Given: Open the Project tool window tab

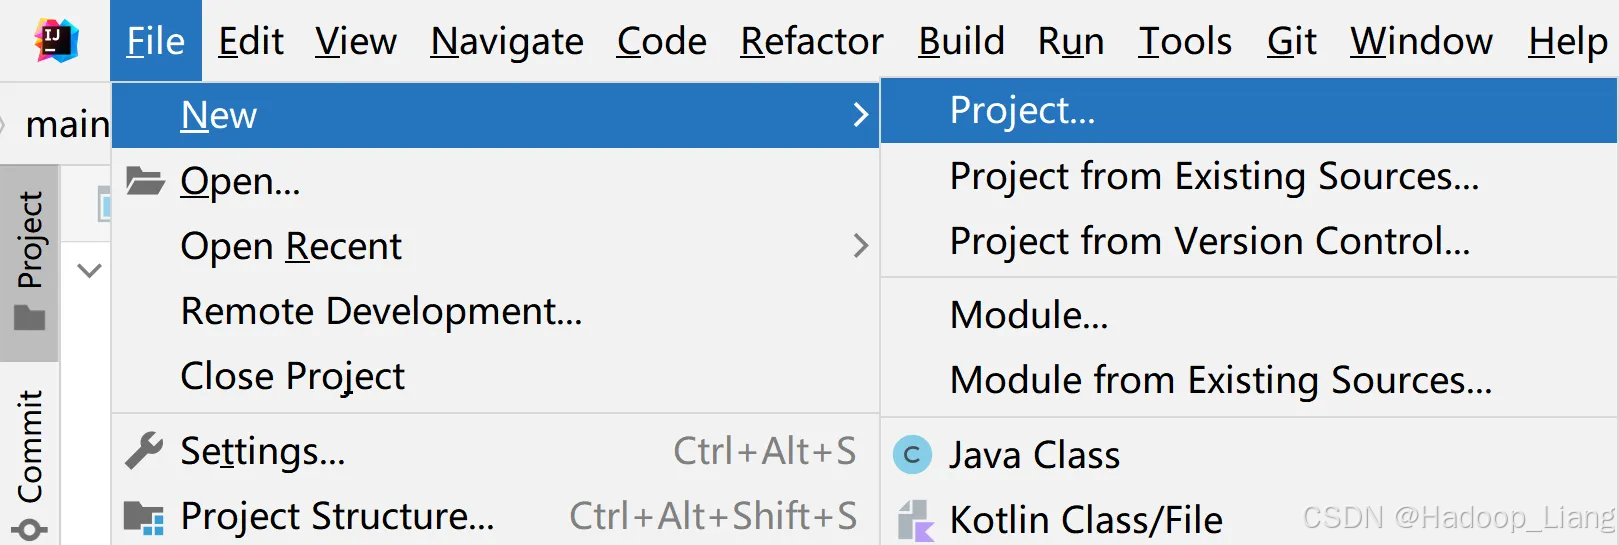Looking at the screenshot, I should (x=30, y=260).
